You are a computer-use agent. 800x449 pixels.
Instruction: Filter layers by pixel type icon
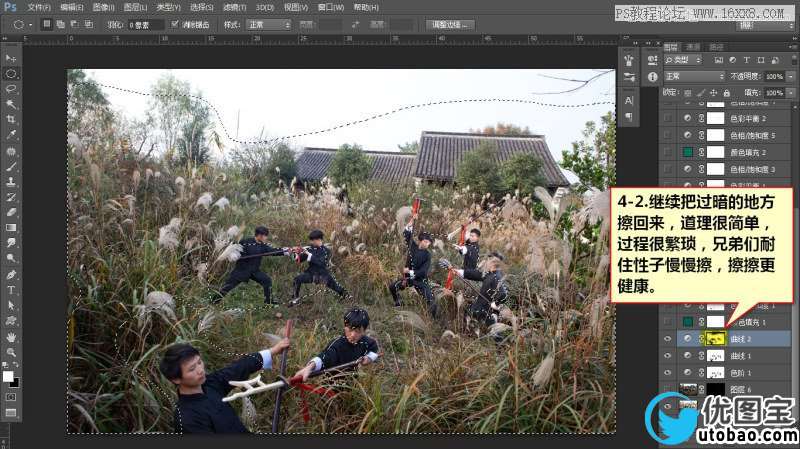tap(719, 60)
